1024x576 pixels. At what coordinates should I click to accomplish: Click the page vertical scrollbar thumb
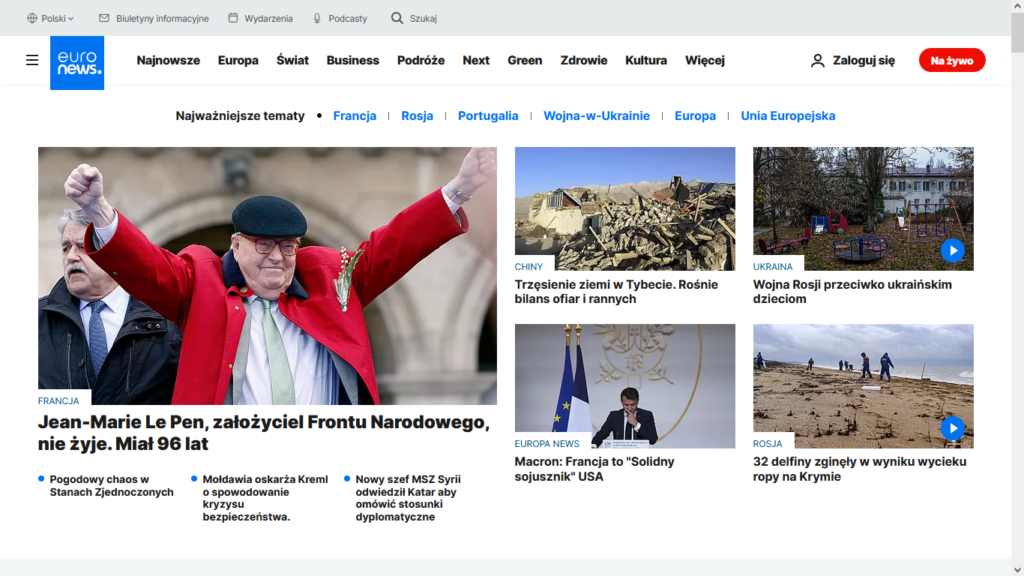click(x=1017, y=33)
